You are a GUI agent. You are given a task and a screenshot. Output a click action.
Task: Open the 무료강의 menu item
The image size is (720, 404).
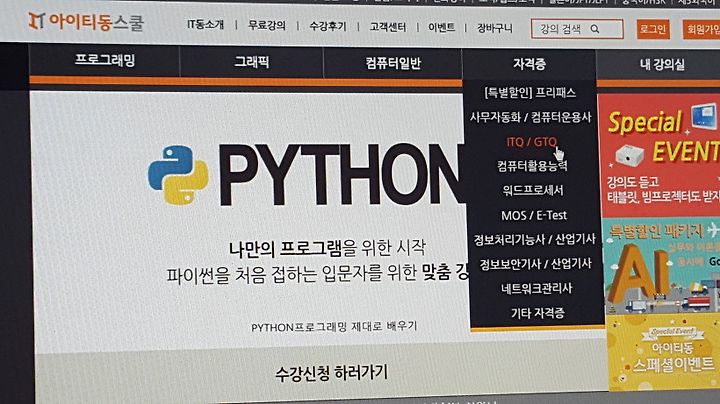pos(267,25)
